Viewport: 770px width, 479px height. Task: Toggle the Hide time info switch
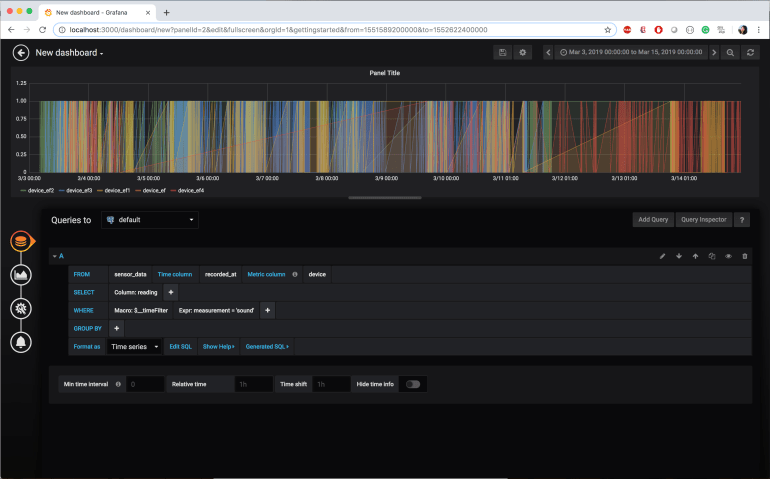coord(411,384)
